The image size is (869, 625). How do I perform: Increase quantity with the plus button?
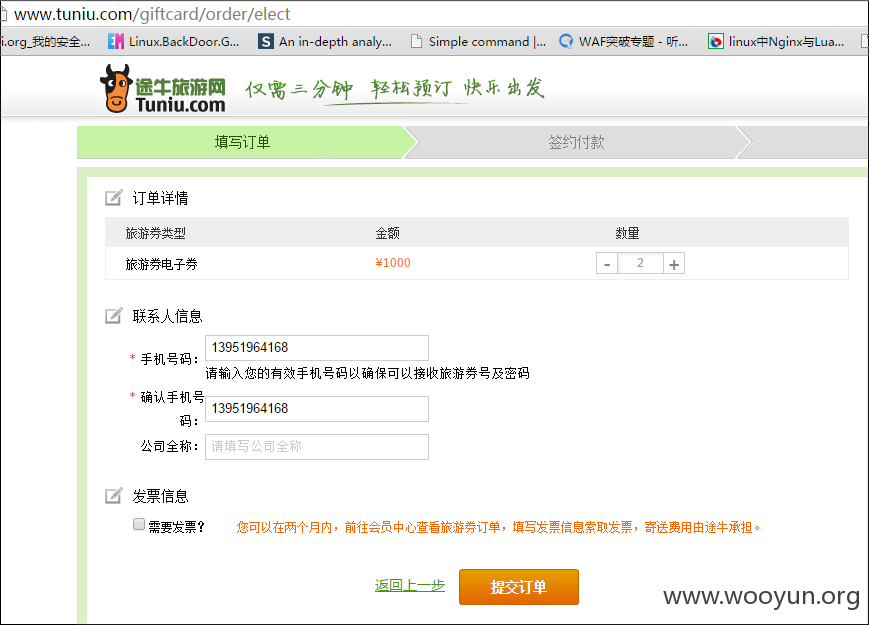click(674, 263)
